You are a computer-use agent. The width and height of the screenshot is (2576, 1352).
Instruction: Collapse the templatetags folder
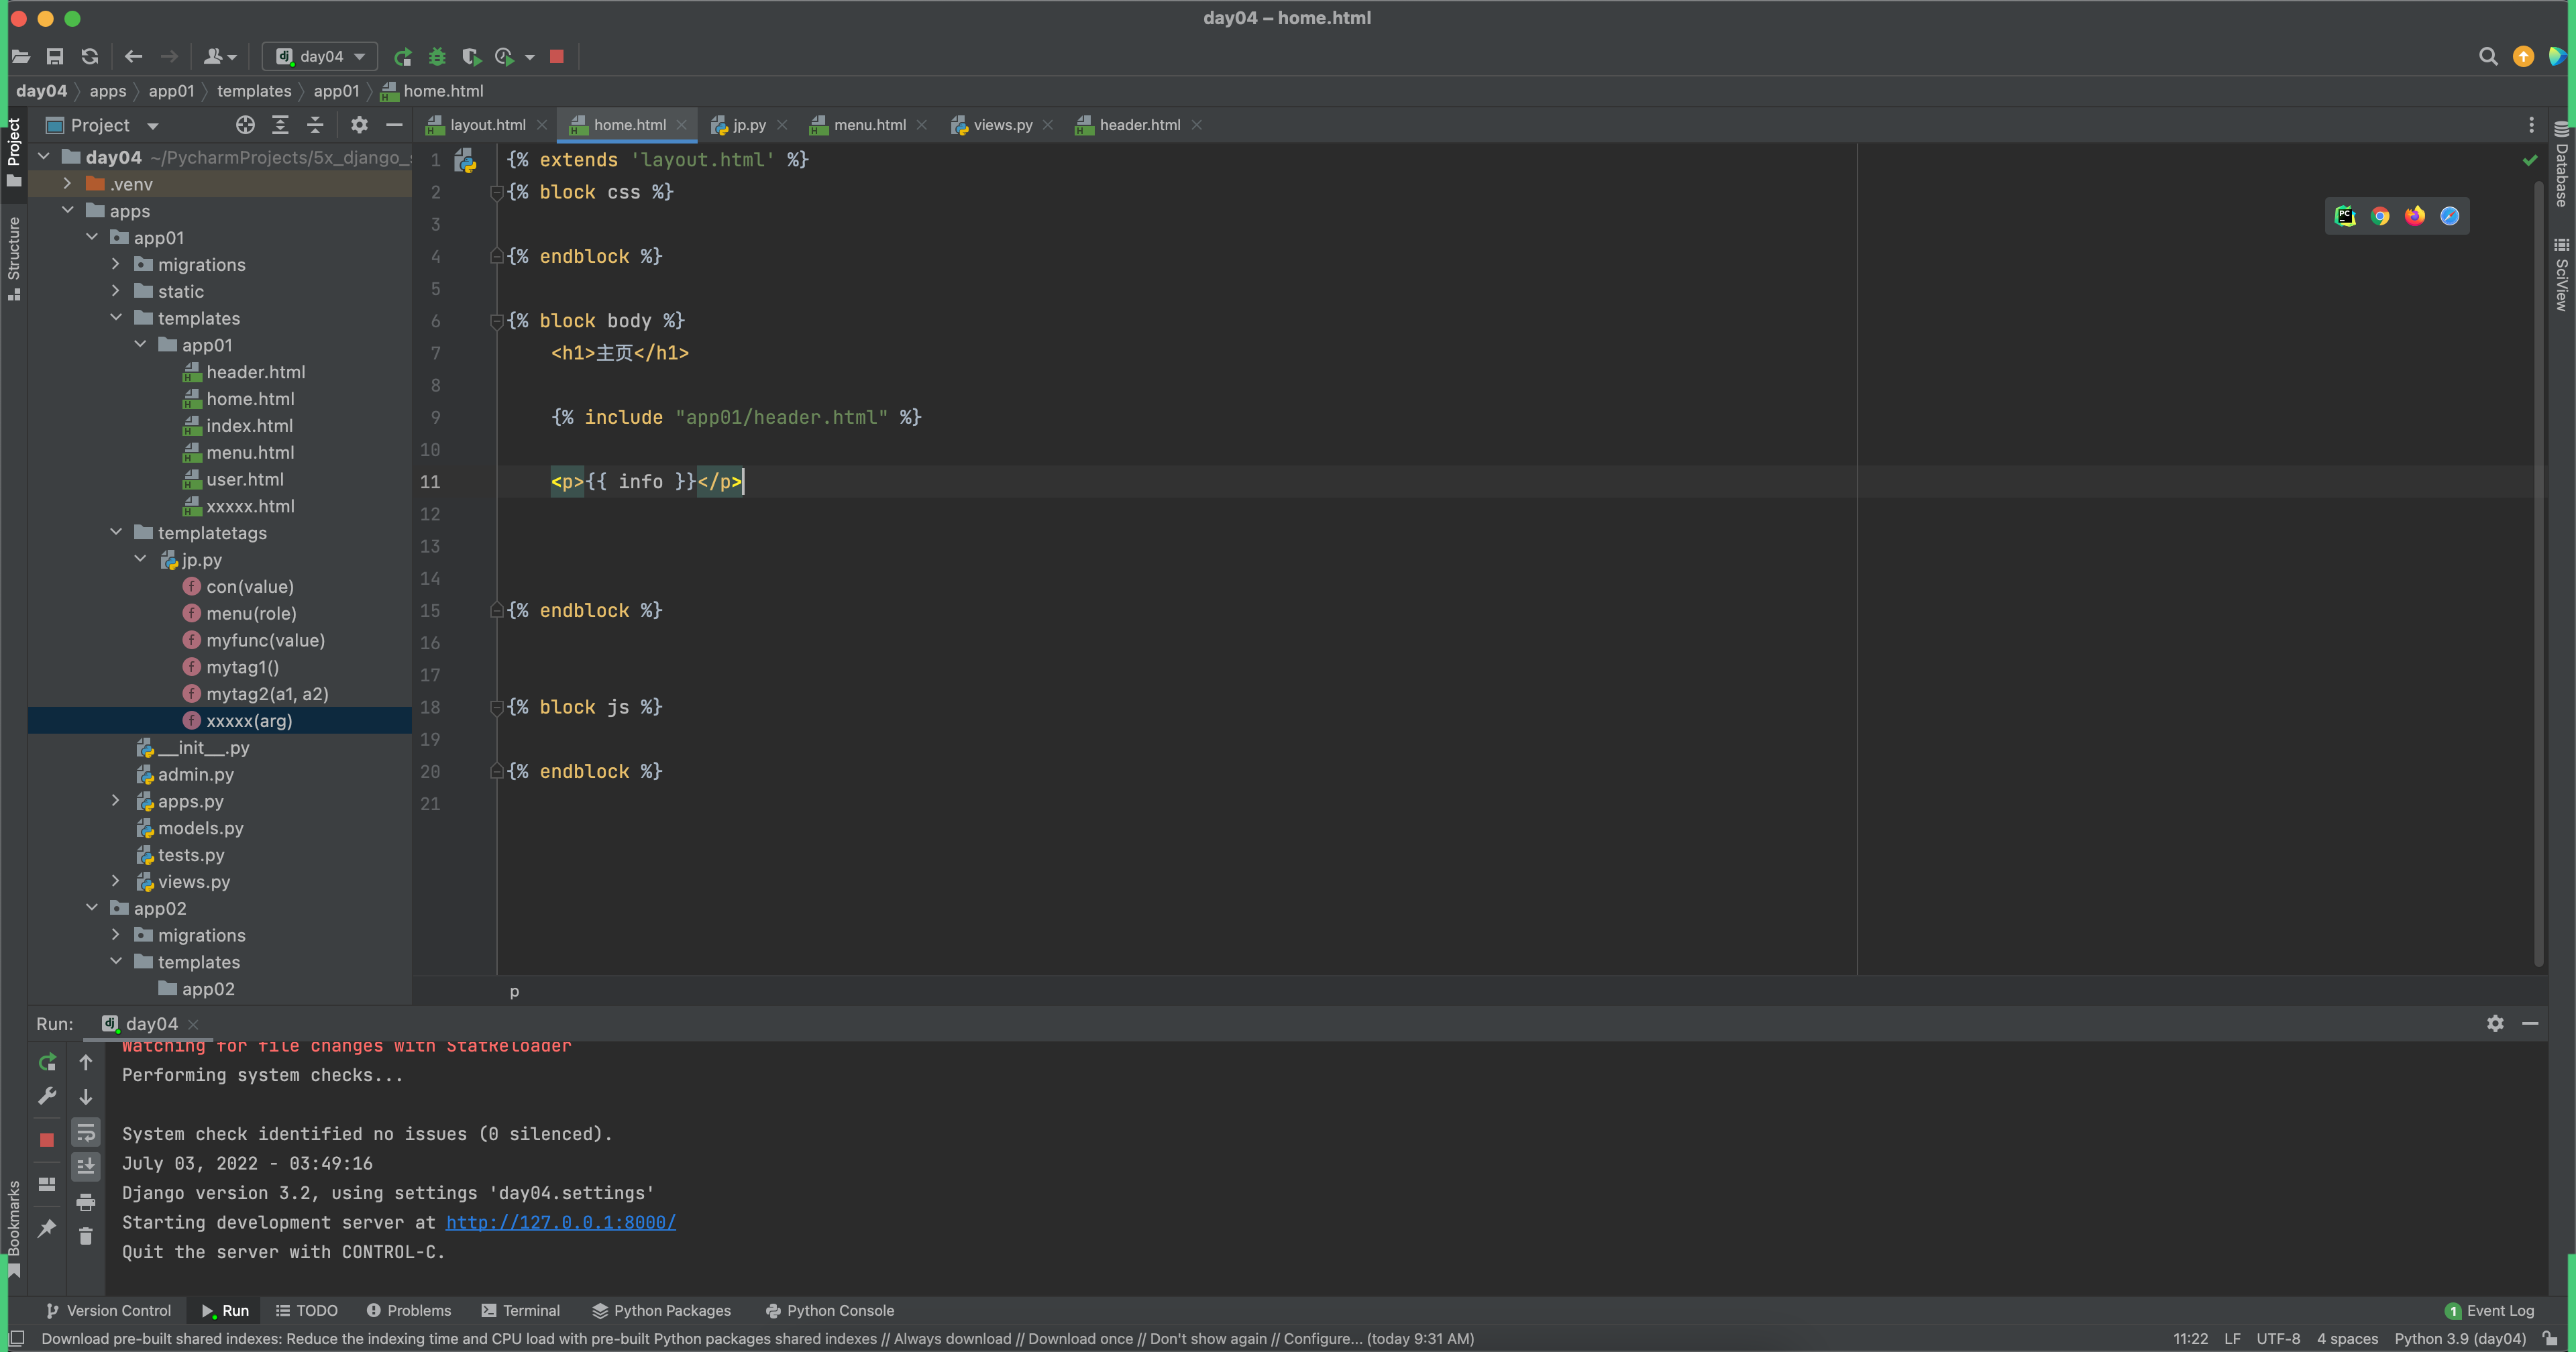tap(116, 533)
